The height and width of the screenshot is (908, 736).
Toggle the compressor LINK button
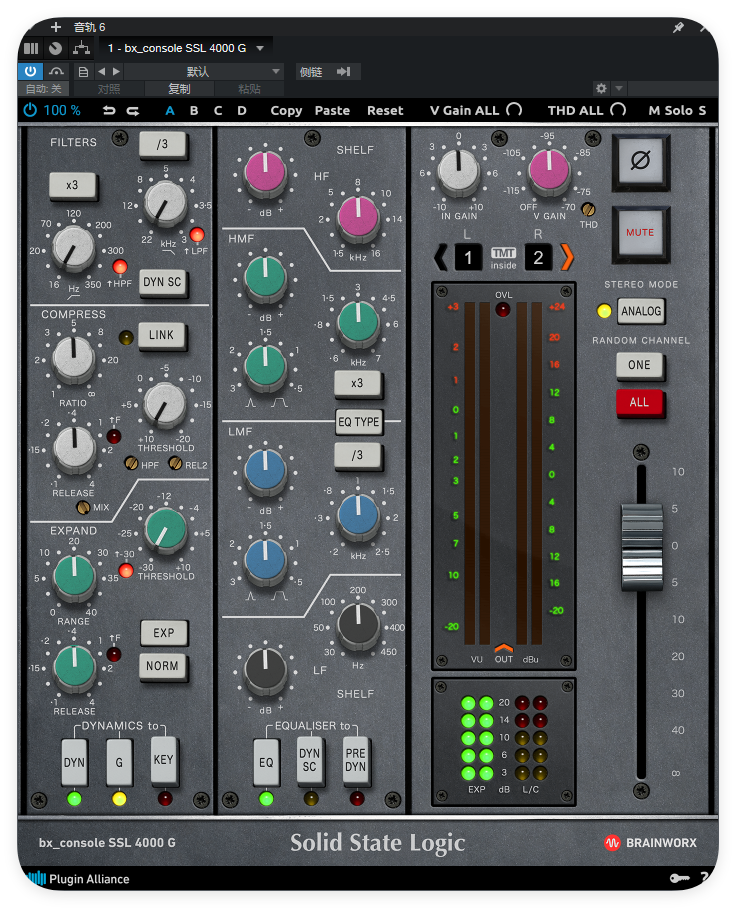pyautogui.click(x=162, y=335)
